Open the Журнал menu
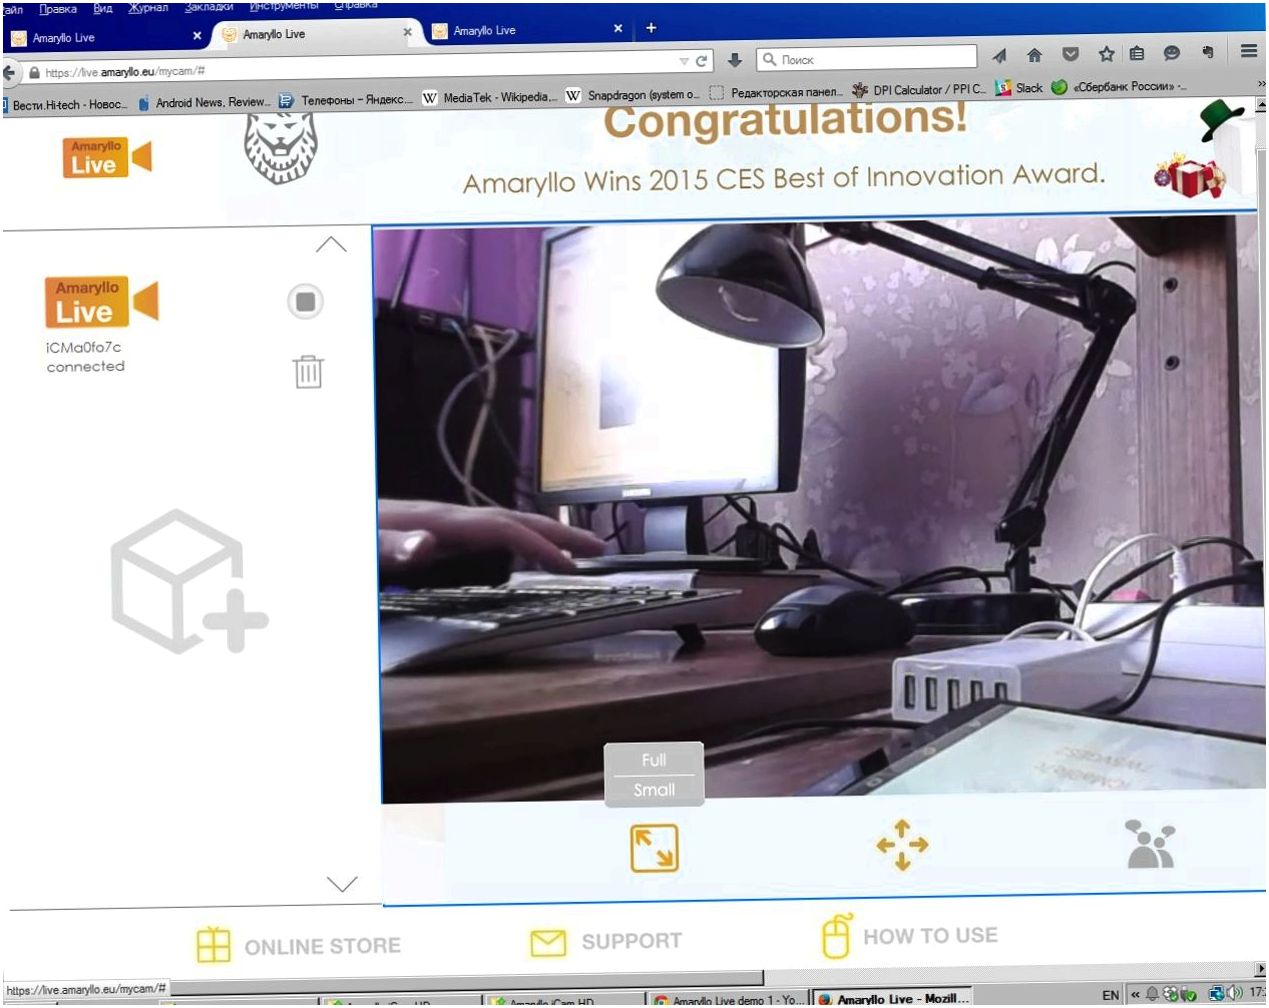Screen dimensions: 1269x1008 point(148,7)
